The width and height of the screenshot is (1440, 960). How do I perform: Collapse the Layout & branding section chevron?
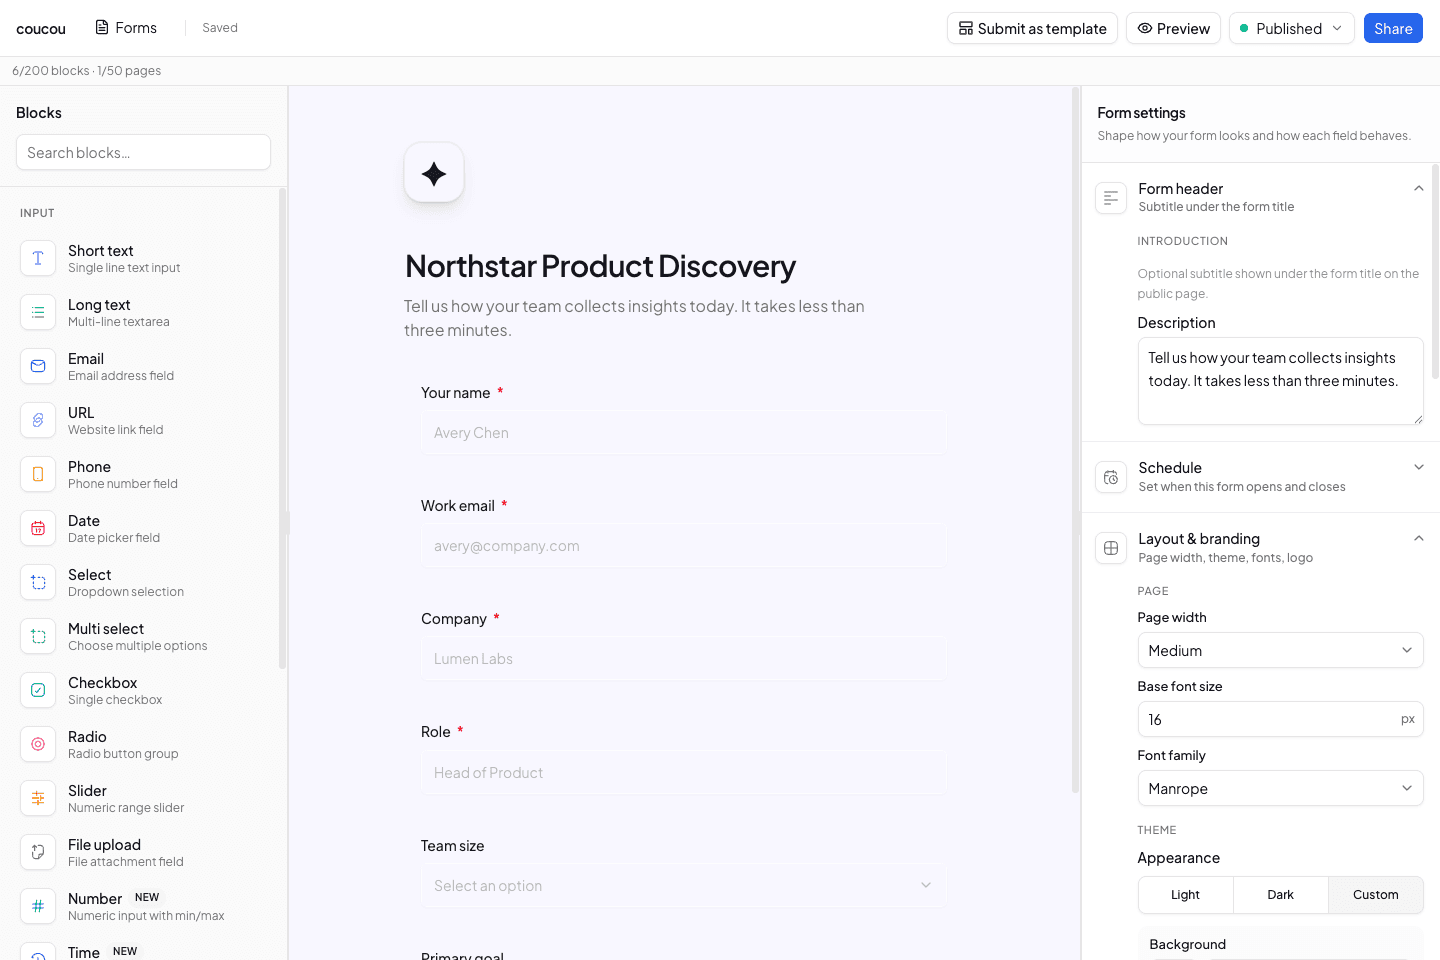click(x=1418, y=538)
